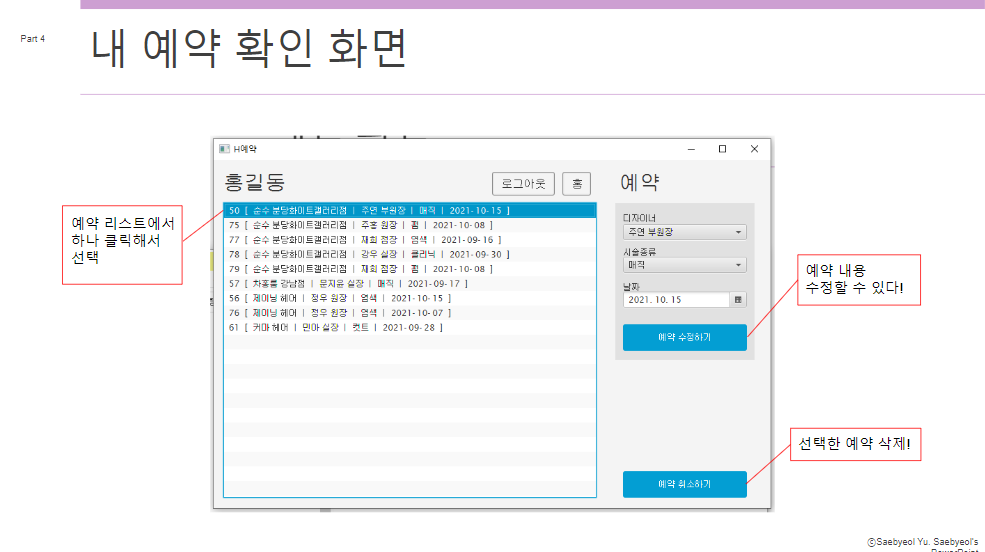Choose reservation 57 dated 2021-09-17
Screen dimensions: 985x552
[348, 283]
